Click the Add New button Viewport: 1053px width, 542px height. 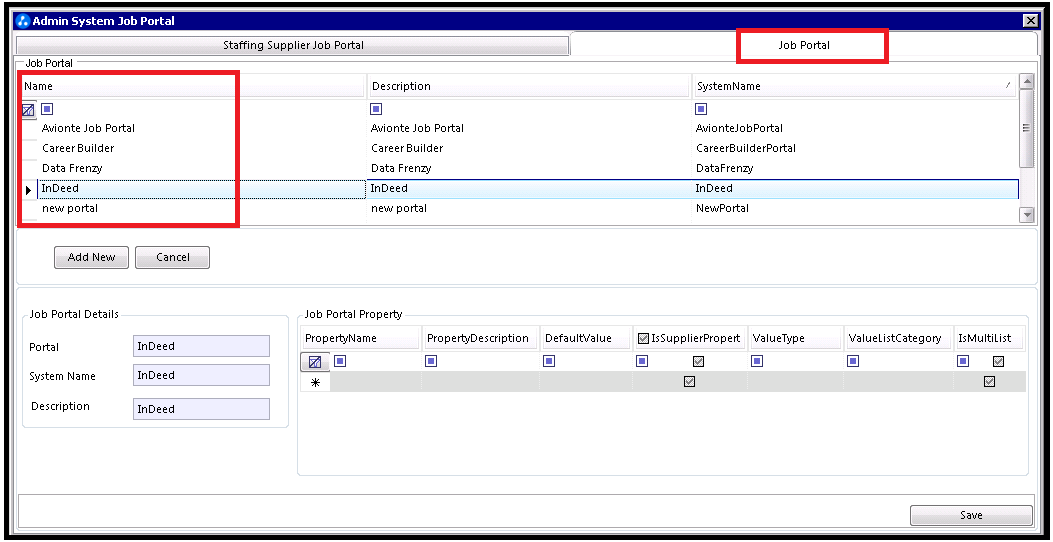[x=91, y=257]
